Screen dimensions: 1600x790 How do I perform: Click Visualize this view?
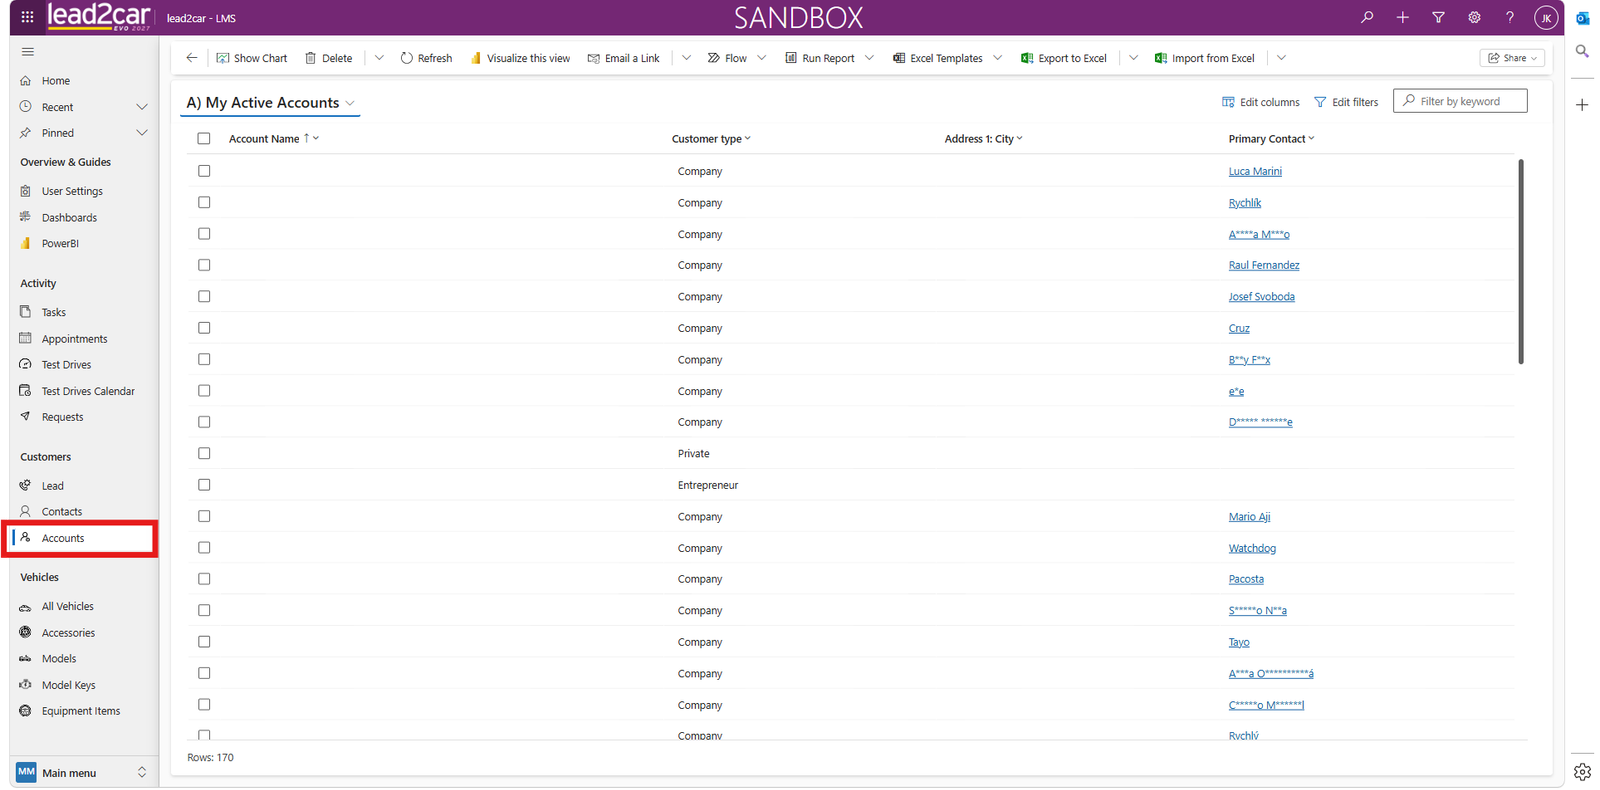tap(520, 58)
